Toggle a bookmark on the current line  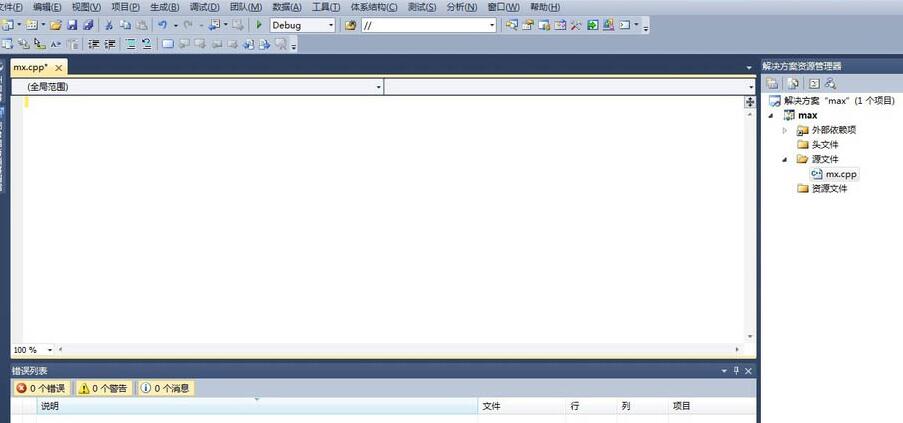pos(168,44)
